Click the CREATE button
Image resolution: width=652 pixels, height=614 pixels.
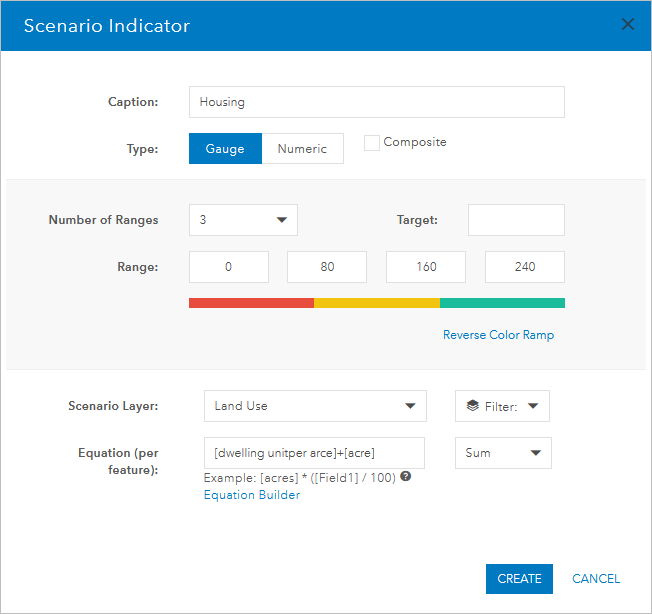[x=519, y=579]
